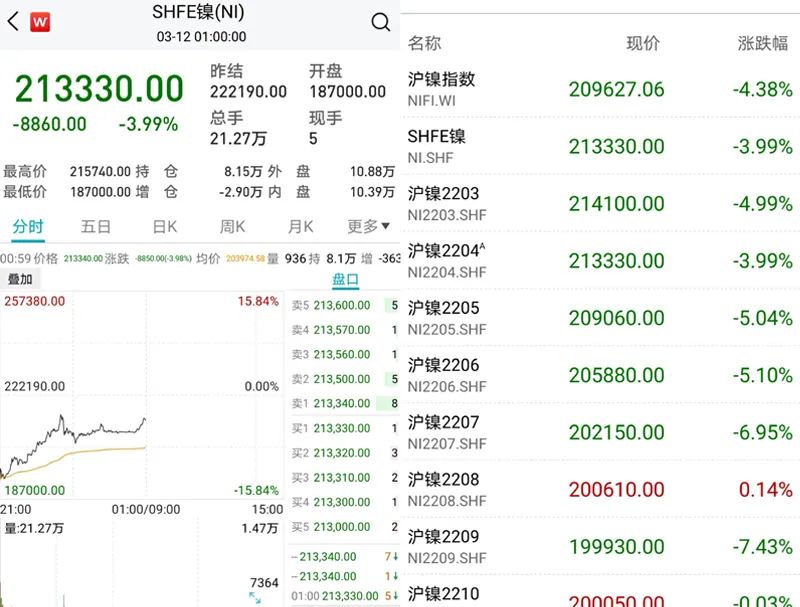800x607 pixels.
Task: Open 沪镍2207 contract row
Action: pos(600,432)
